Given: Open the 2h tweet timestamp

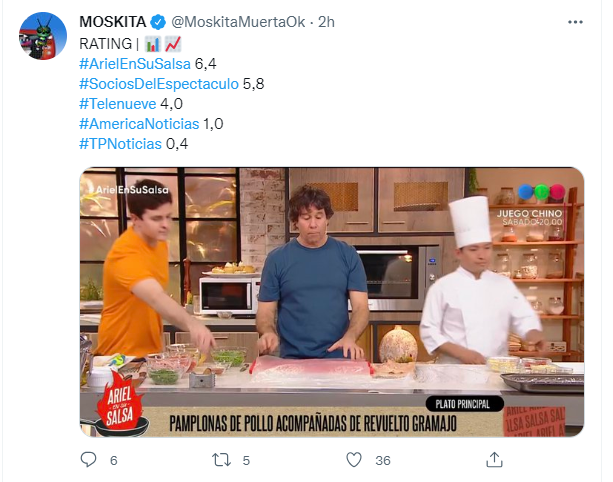Looking at the screenshot, I should click(x=326, y=22).
